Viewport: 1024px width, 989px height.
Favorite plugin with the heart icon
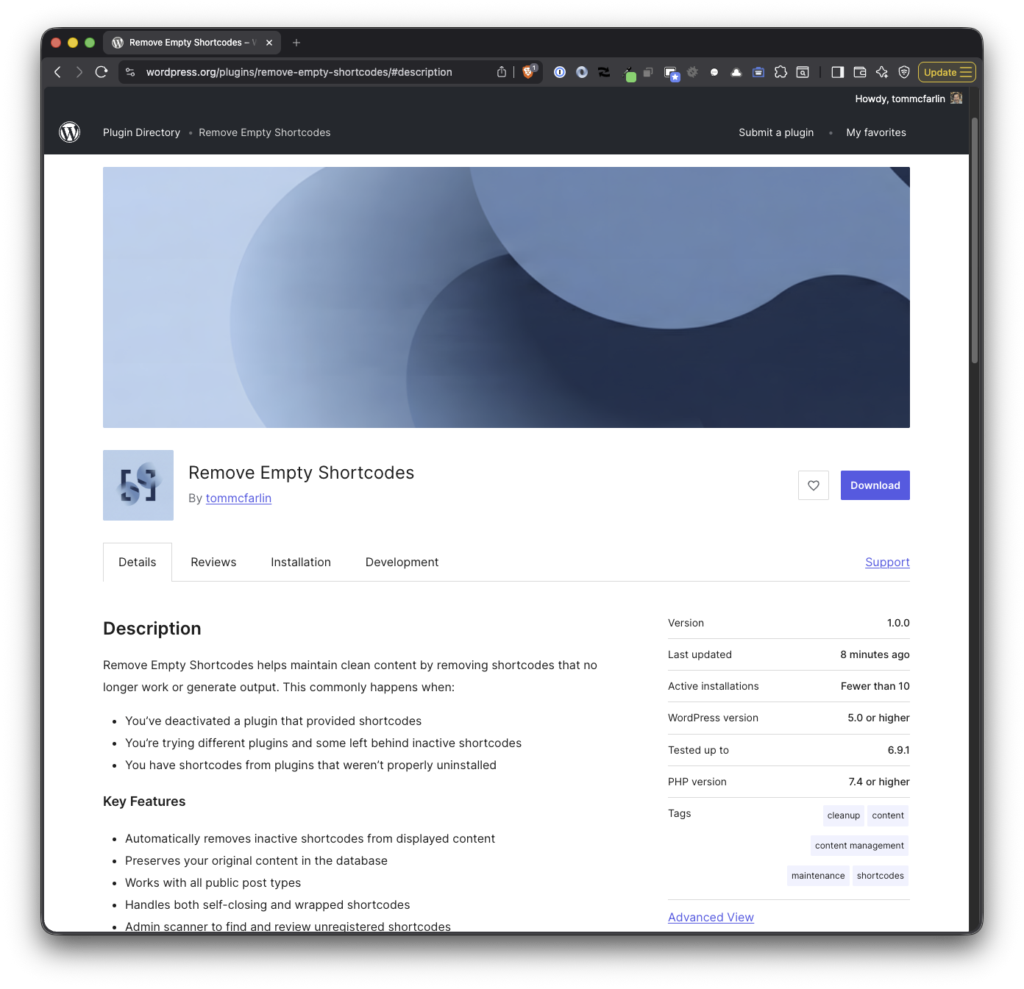tap(813, 485)
